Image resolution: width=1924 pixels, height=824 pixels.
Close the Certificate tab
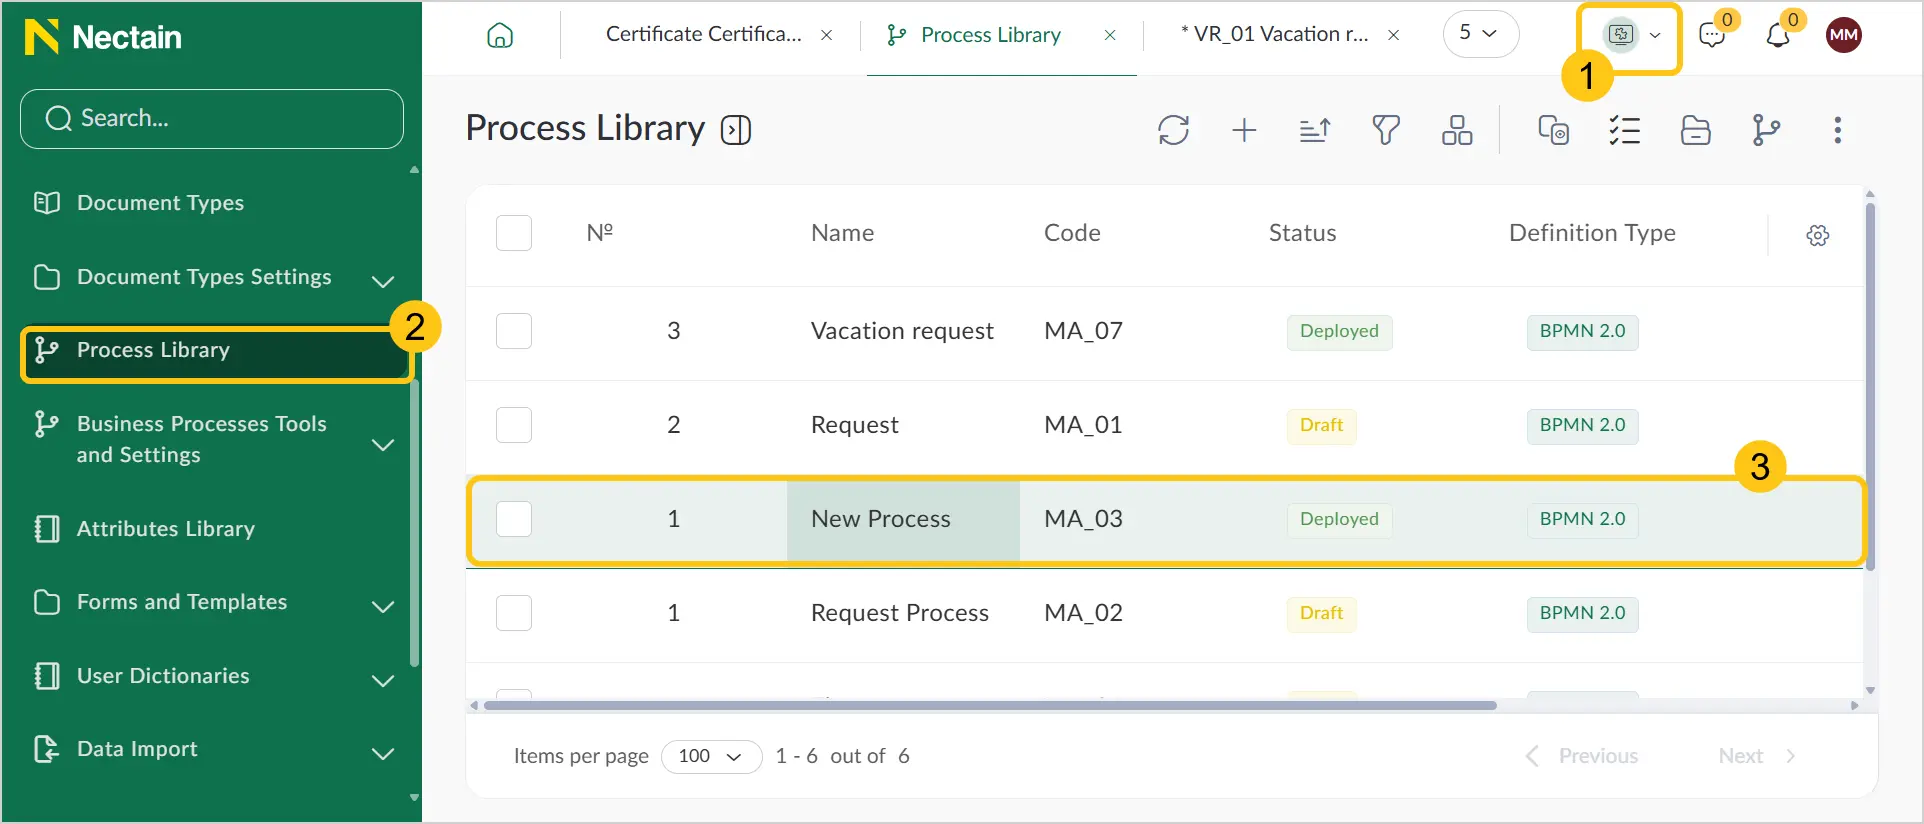827,35
